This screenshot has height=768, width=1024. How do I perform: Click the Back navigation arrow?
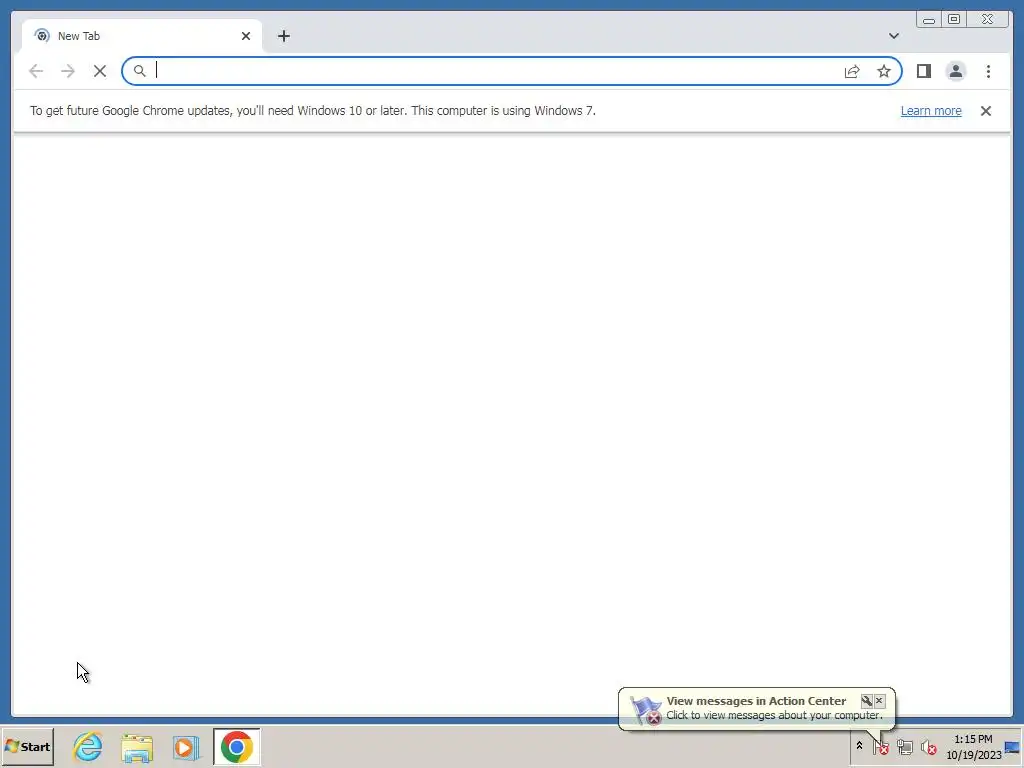36,71
